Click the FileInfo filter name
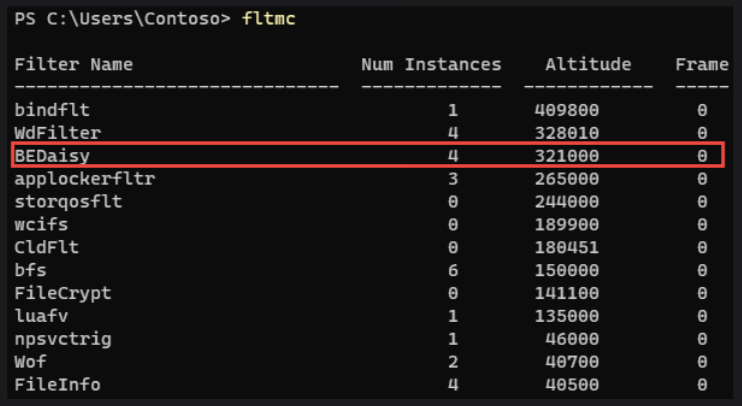This screenshot has height=406, width=742. [x=57, y=384]
